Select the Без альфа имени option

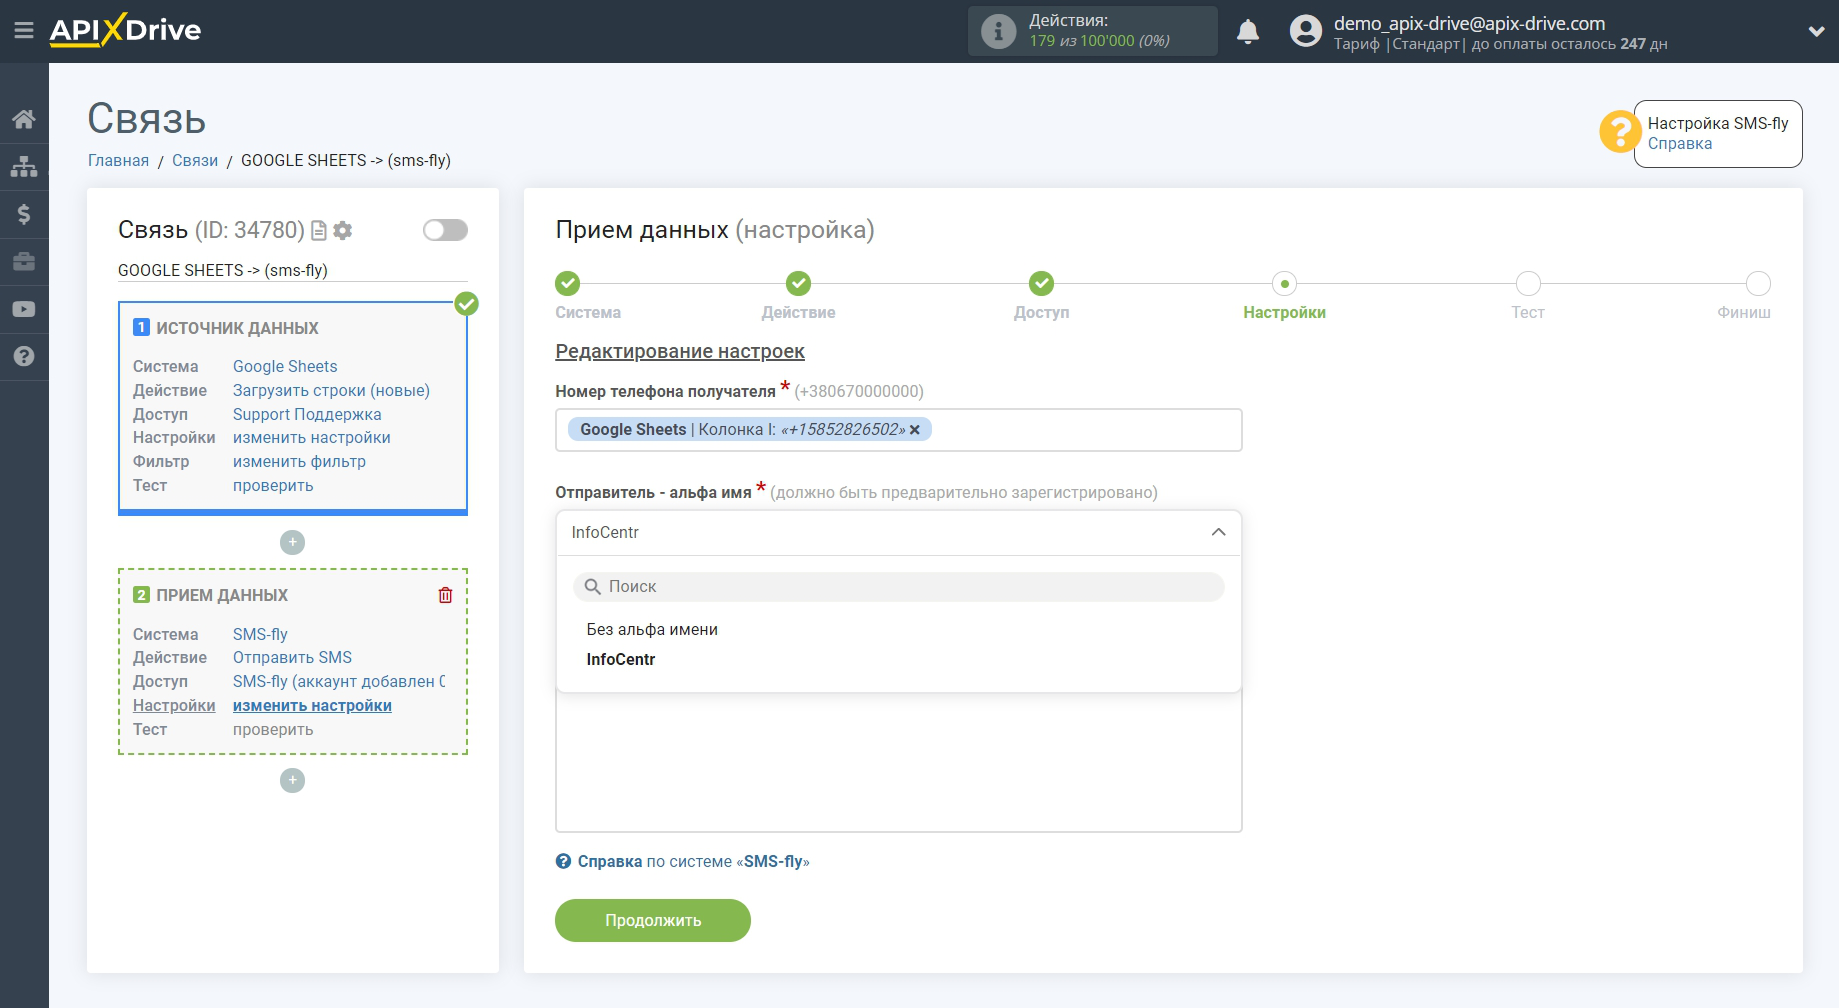(x=652, y=629)
